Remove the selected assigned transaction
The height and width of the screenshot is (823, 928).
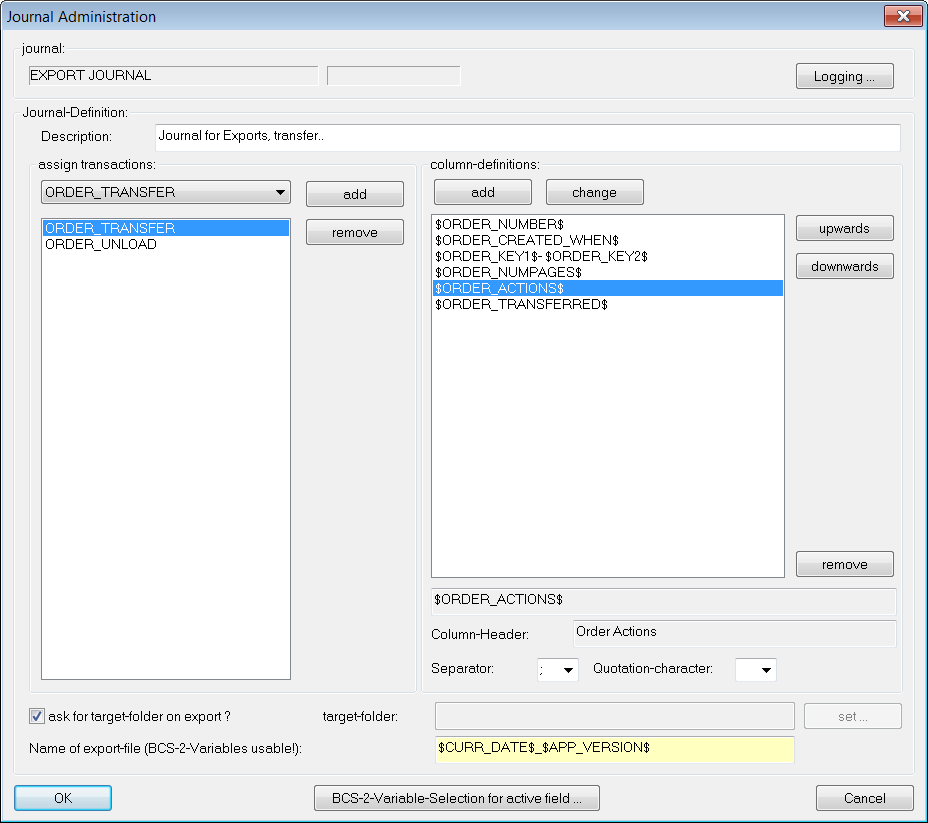click(x=355, y=233)
